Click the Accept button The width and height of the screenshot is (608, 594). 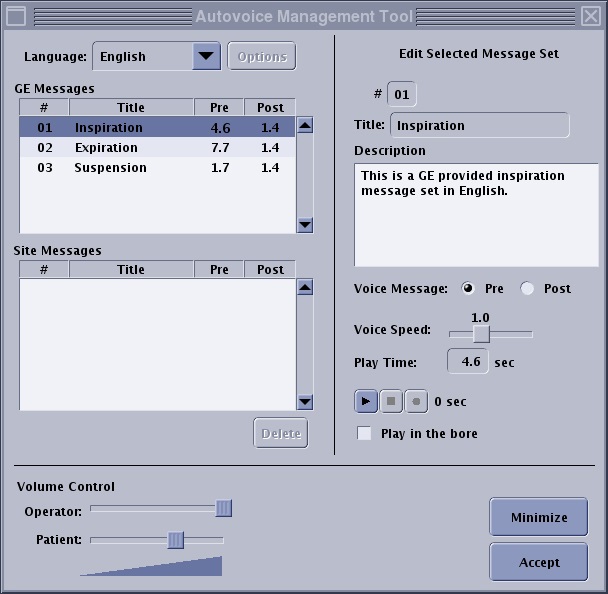538,562
